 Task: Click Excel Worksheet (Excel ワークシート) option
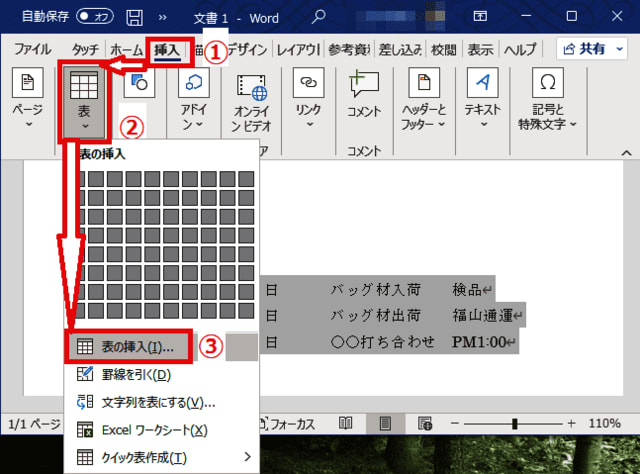[143, 430]
